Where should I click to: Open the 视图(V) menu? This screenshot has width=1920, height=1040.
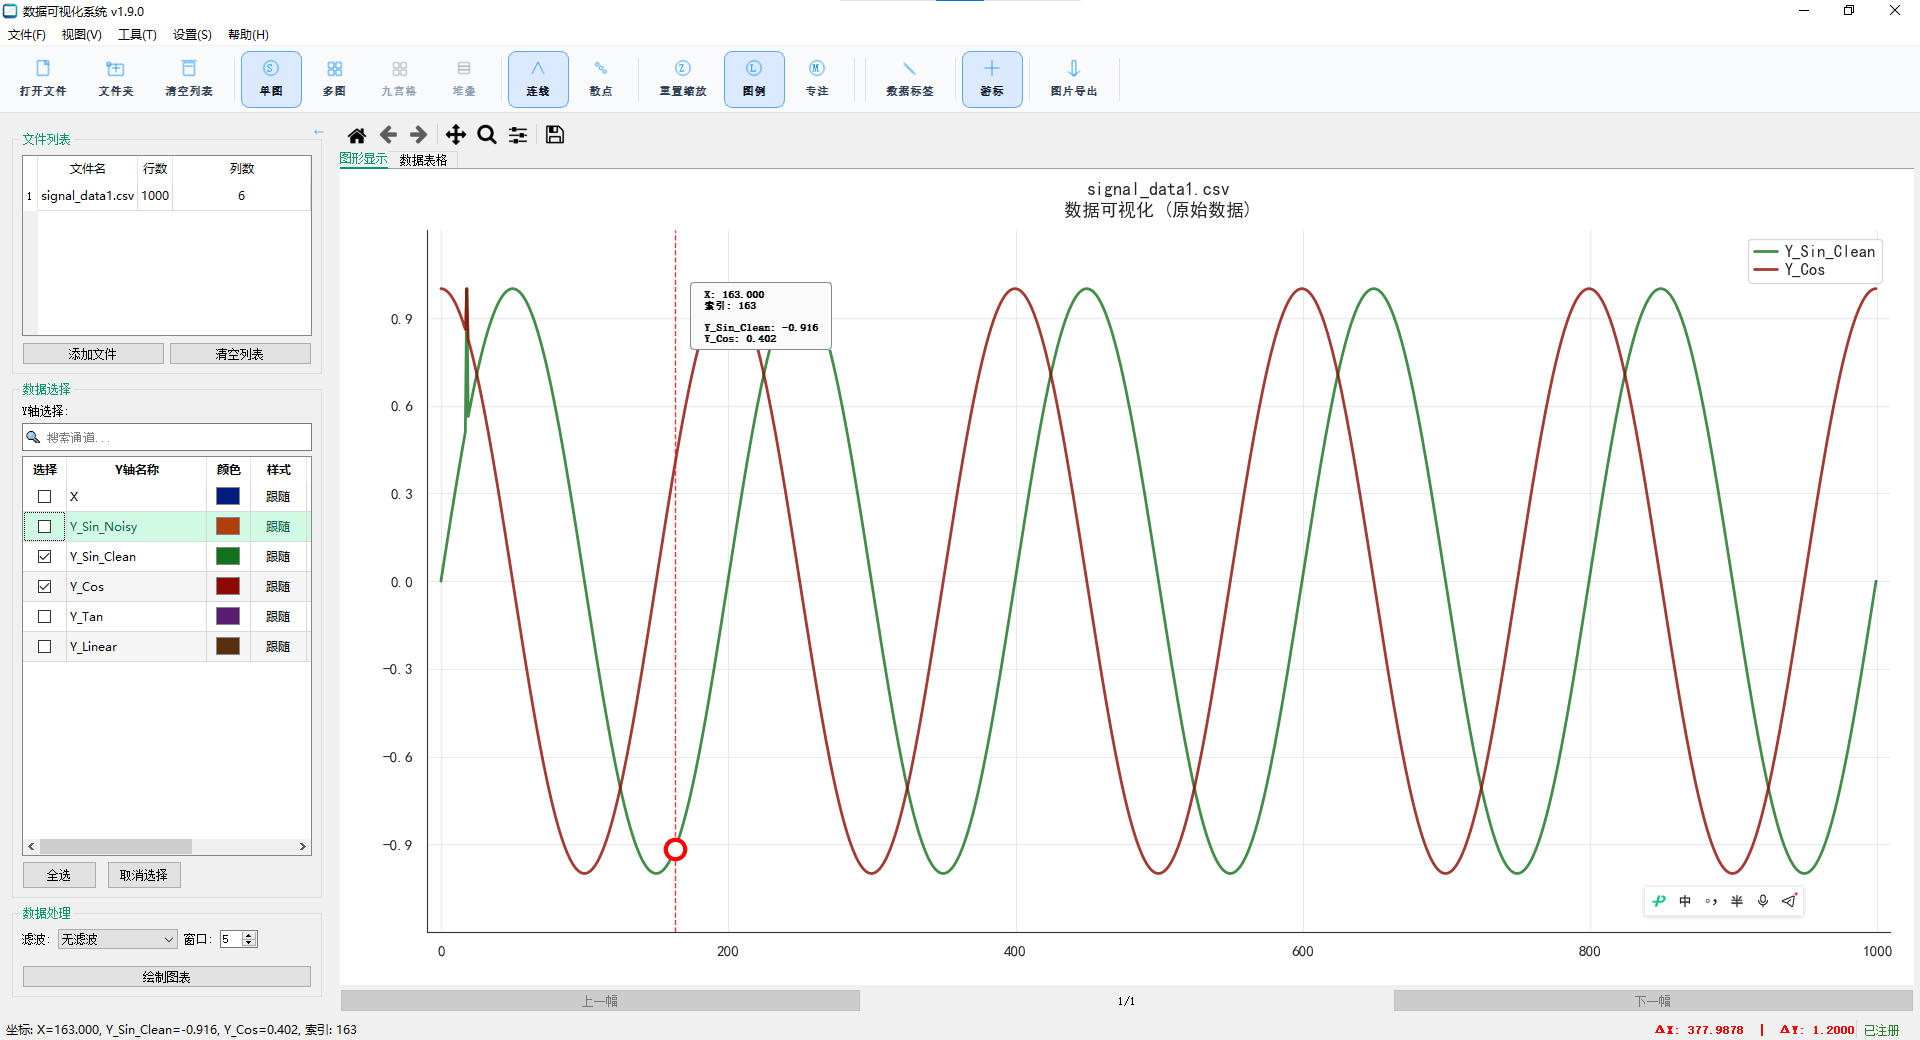coord(82,35)
